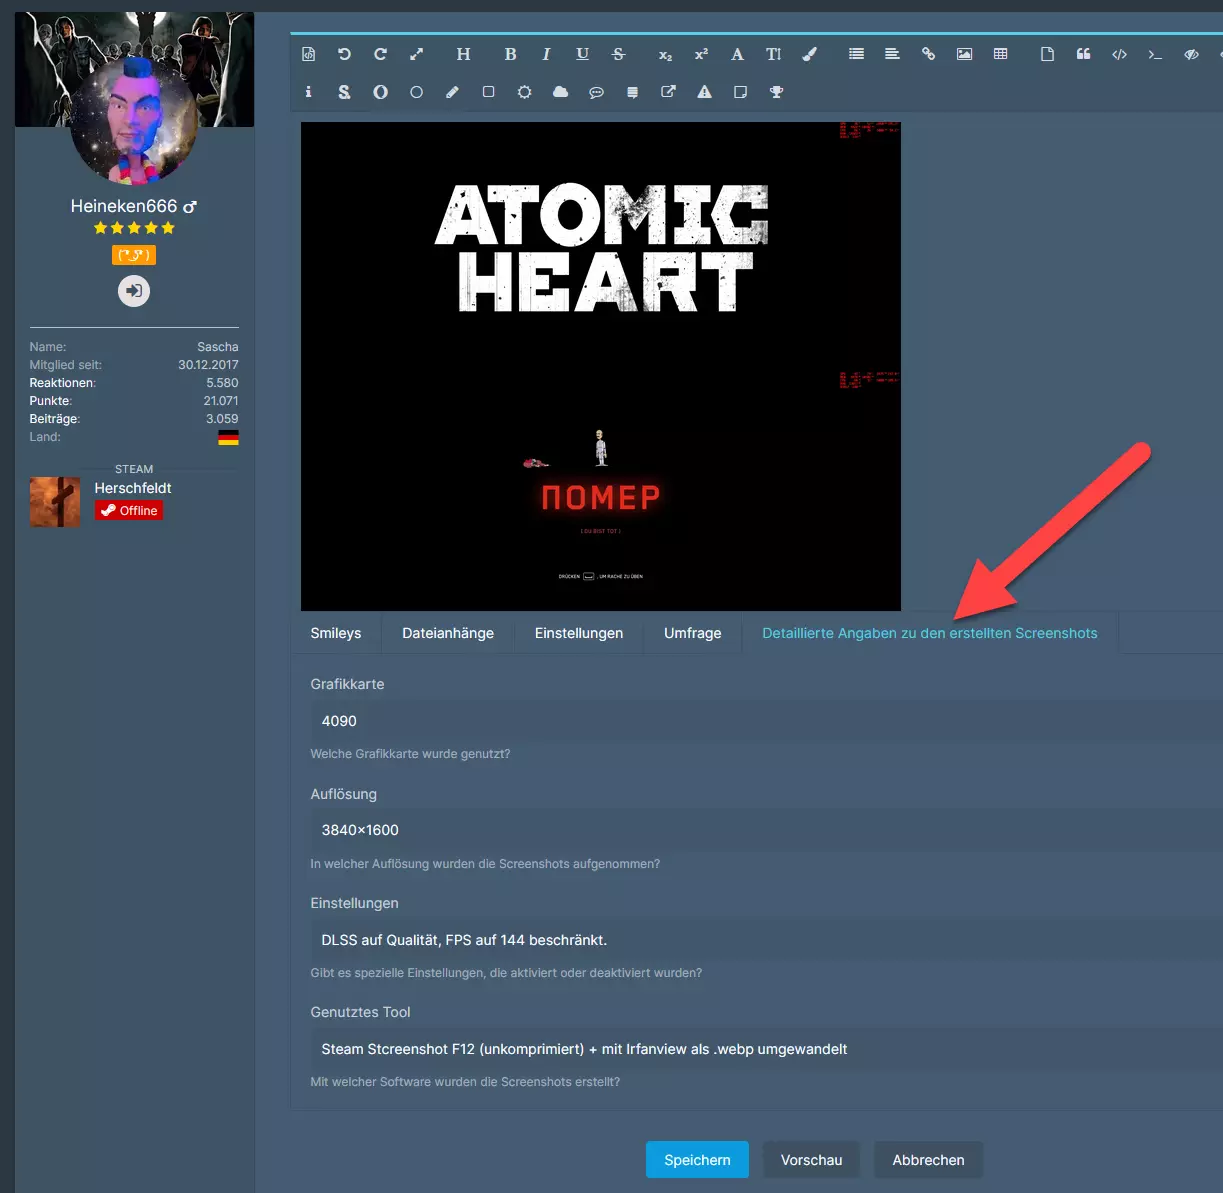Screen dimensions: 1223x1193
Task: Open the Smileys tab
Action: click(336, 633)
